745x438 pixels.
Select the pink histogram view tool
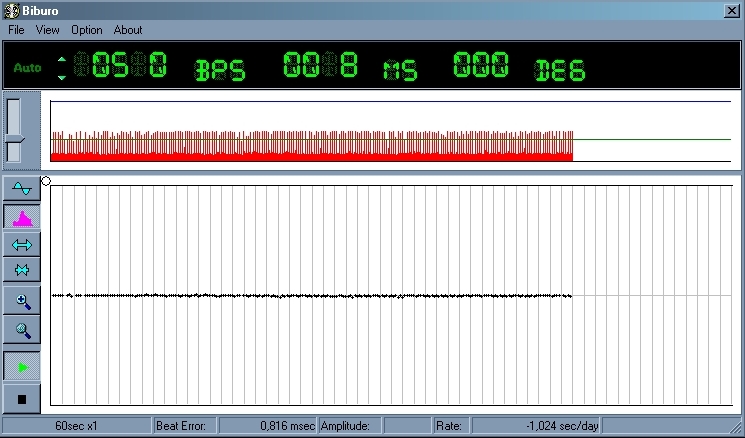point(22,216)
